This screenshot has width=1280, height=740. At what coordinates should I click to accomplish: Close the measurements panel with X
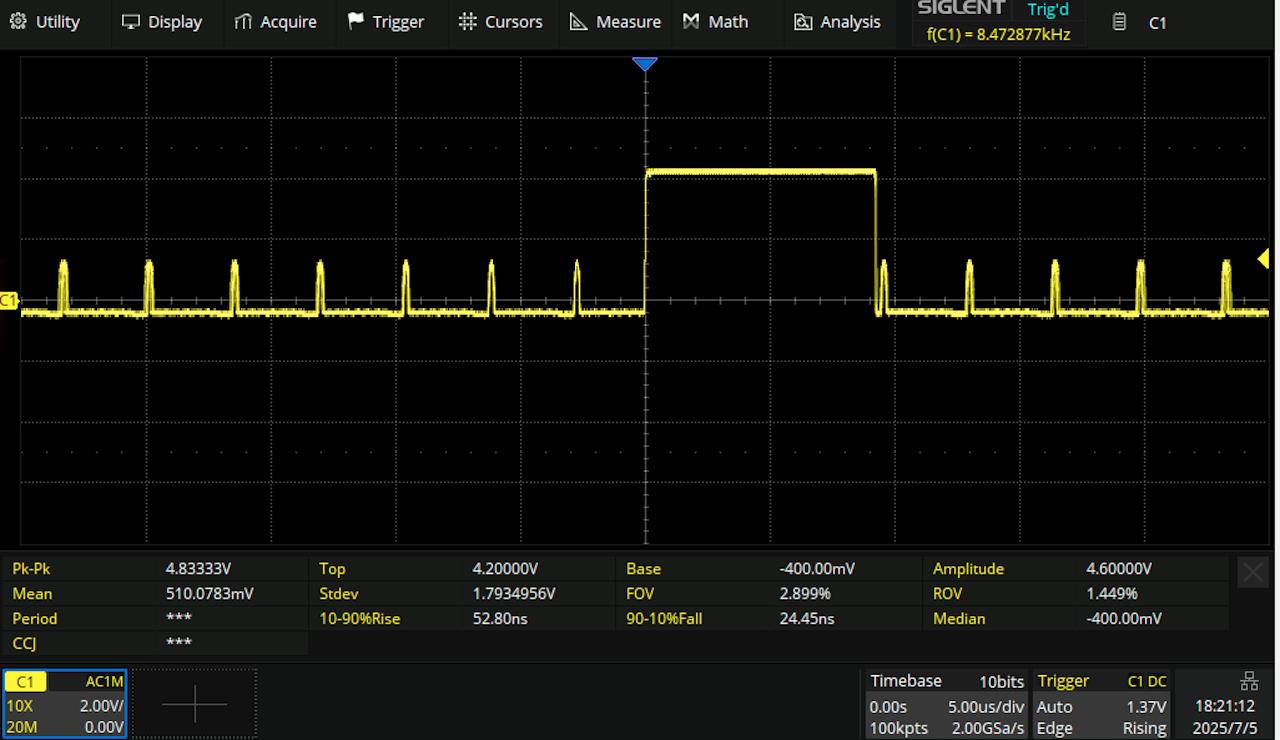click(1252, 572)
